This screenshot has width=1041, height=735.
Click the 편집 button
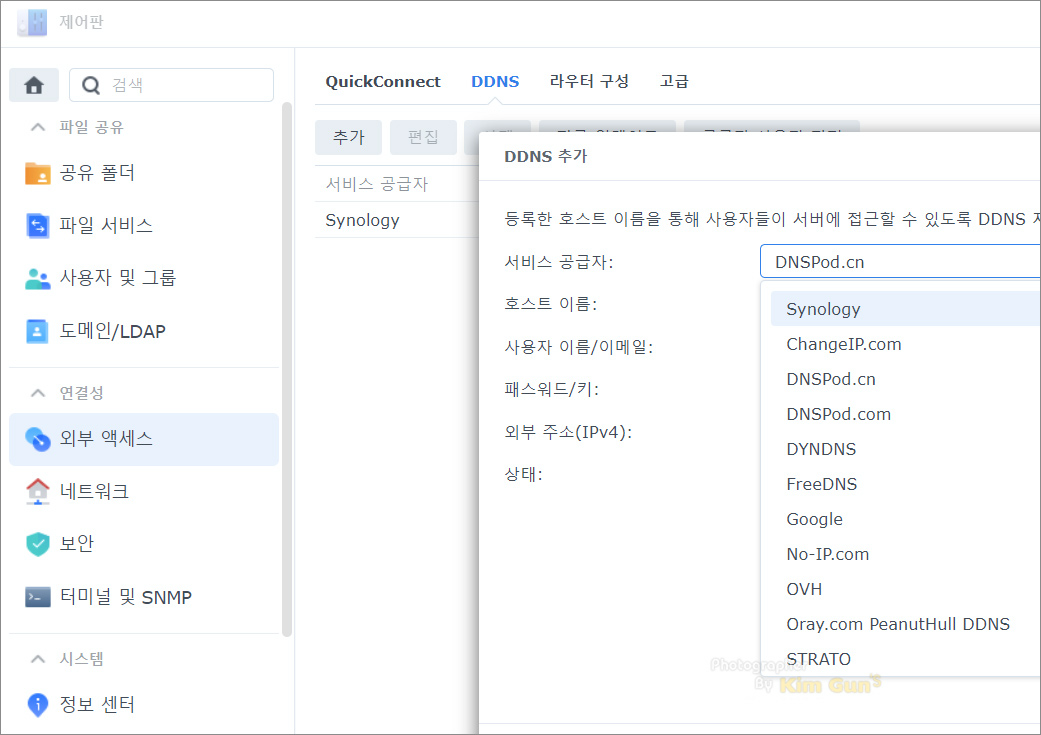pyautogui.click(x=423, y=137)
